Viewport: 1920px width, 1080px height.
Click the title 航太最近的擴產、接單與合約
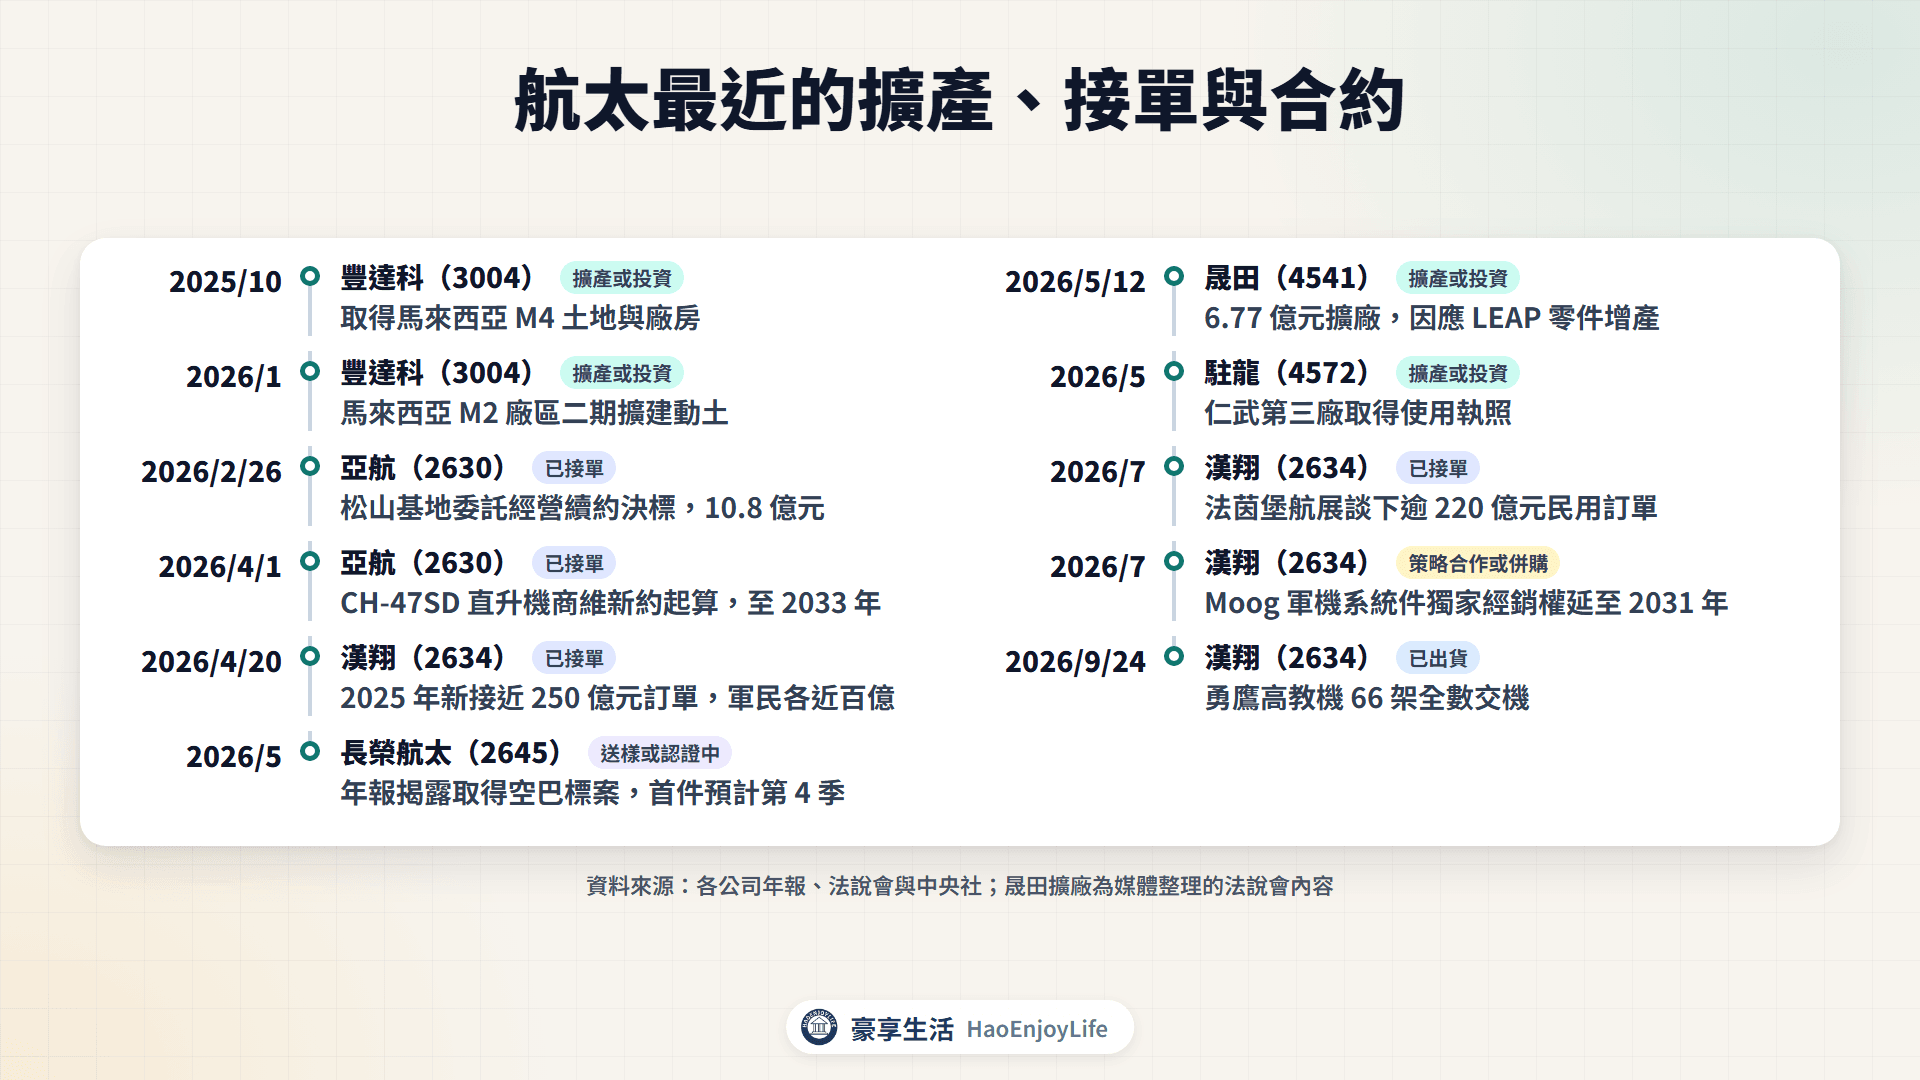coord(959,101)
